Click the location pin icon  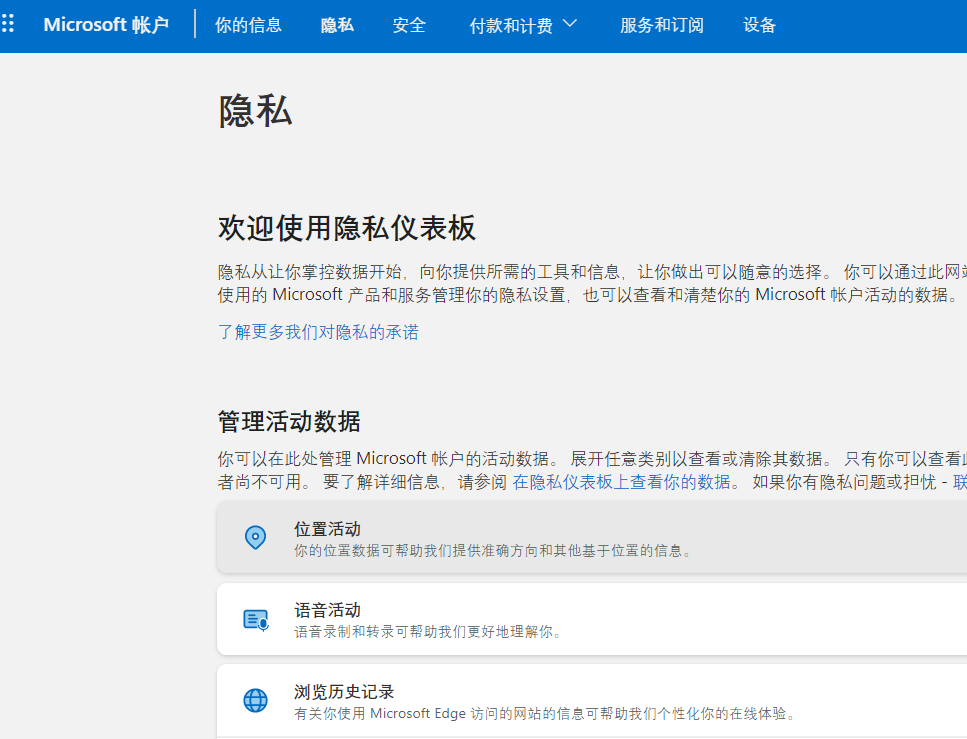point(256,538)
